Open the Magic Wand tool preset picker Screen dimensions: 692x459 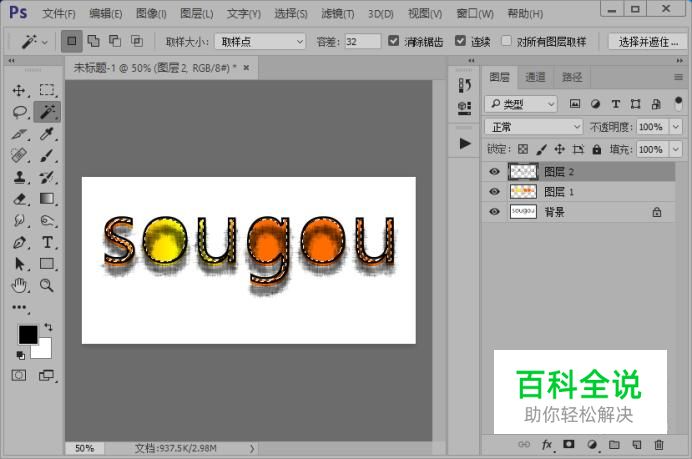point(34,42)
